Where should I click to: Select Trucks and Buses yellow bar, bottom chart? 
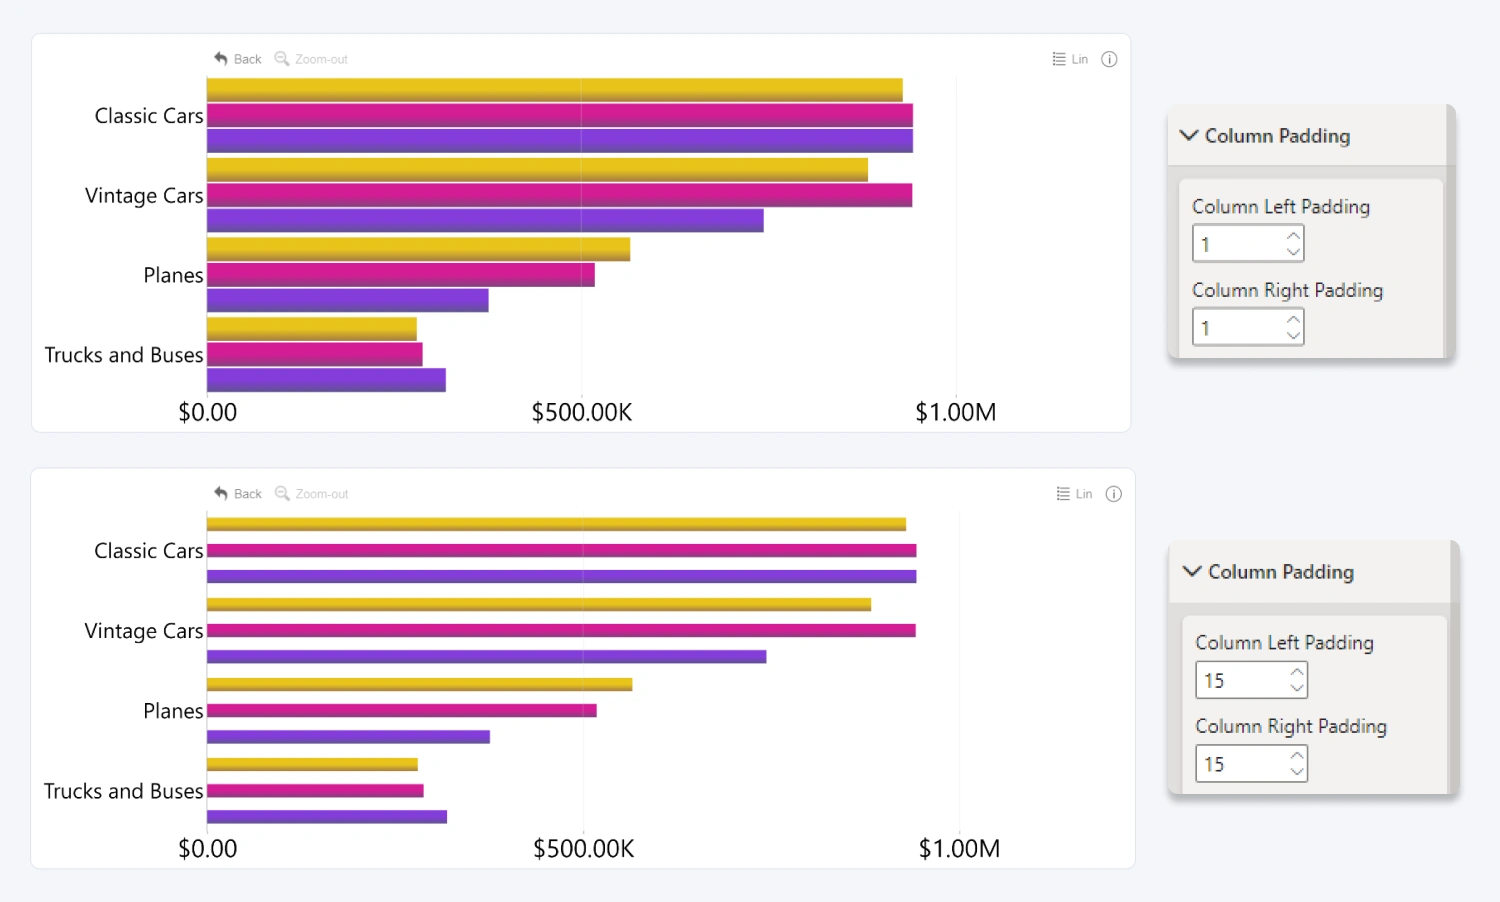tap(312, 764)
